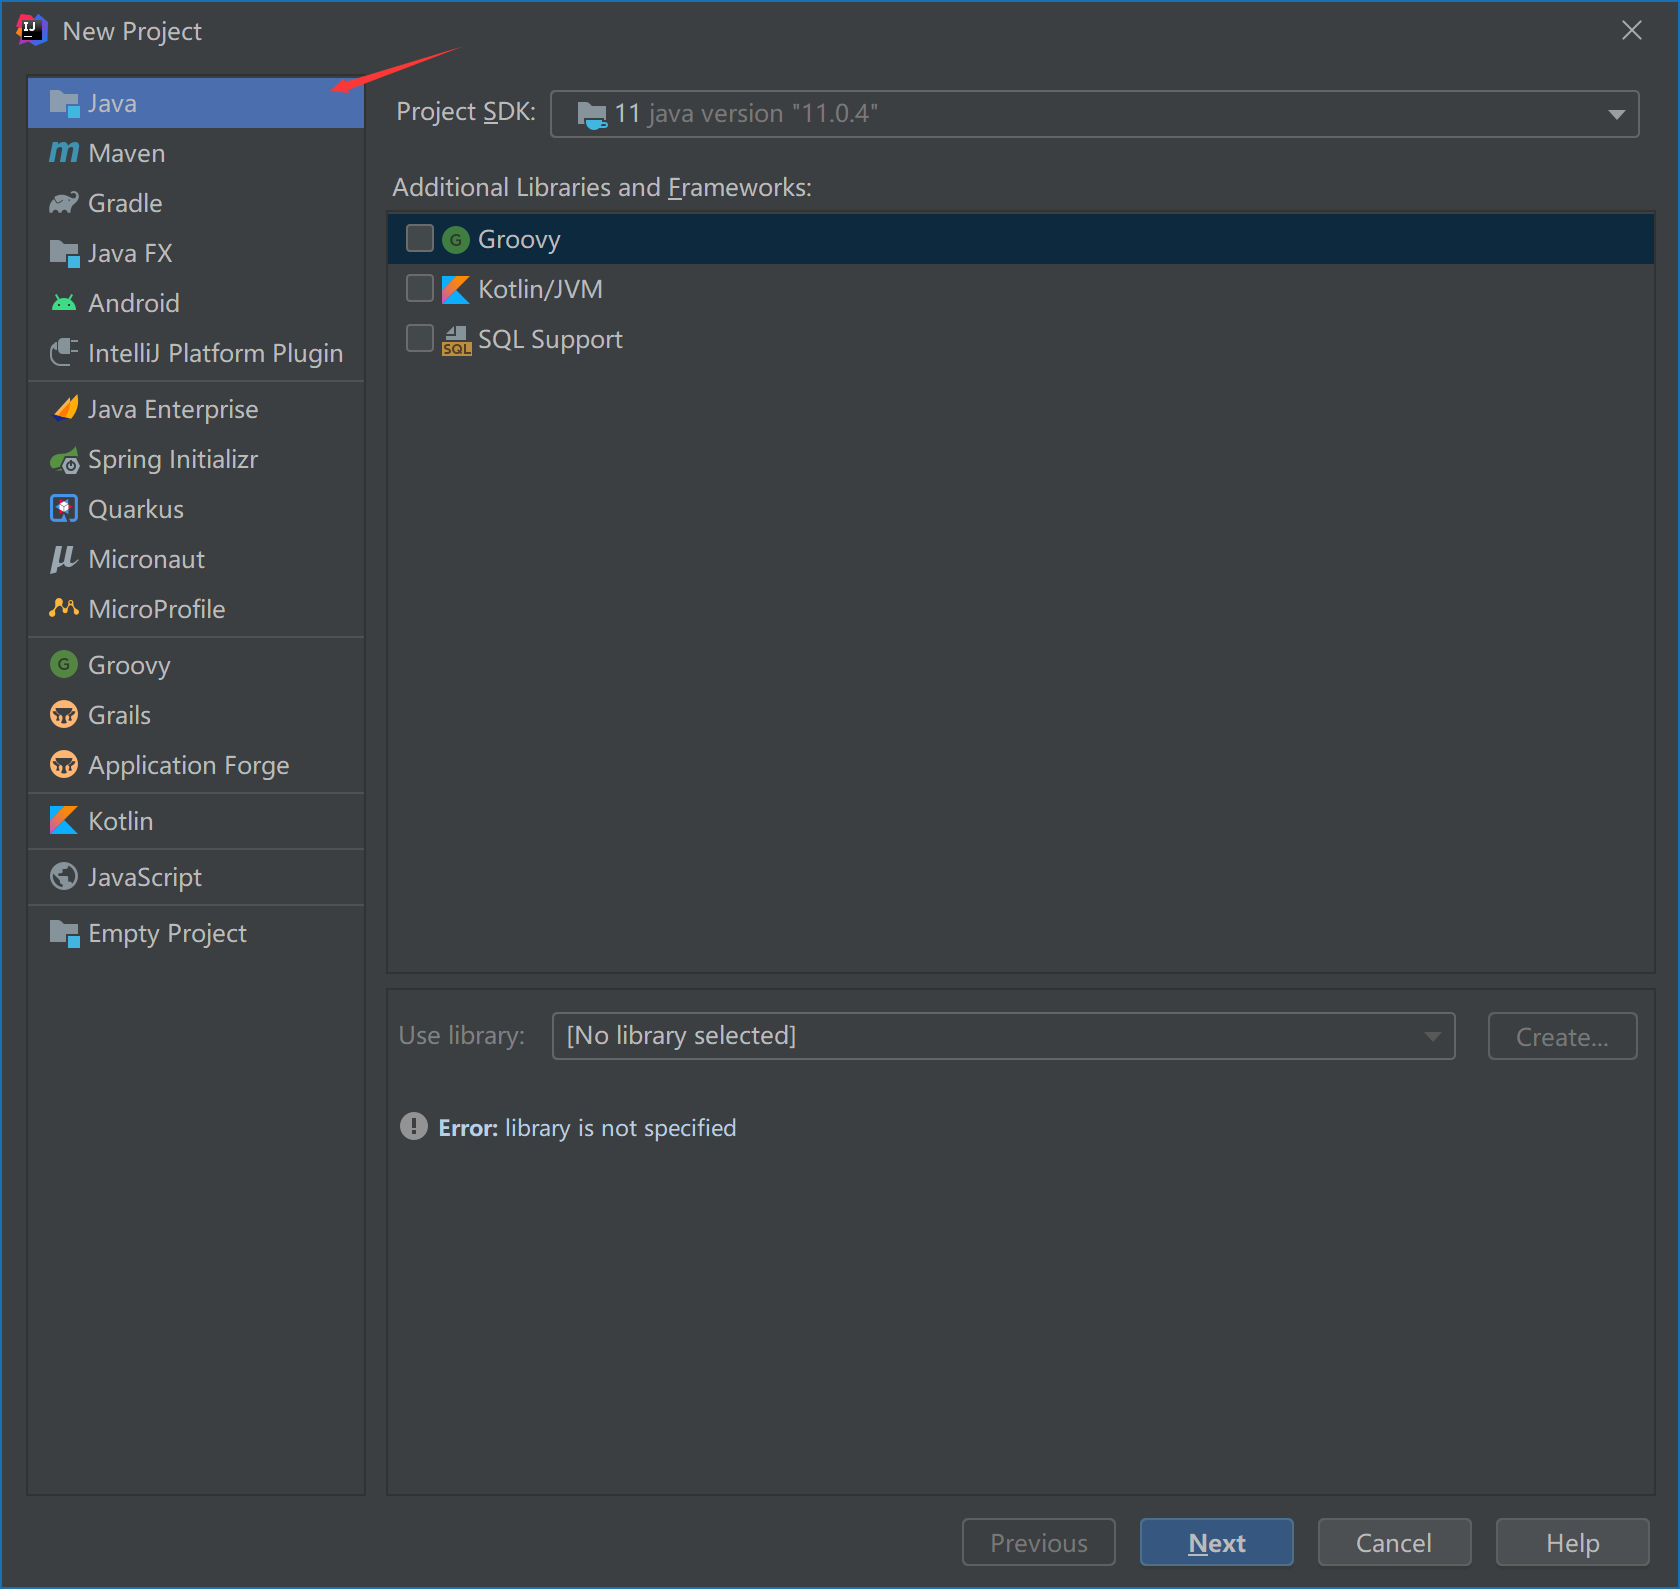The height and width of the screenshot is (1589, 1680).
Task: Click the IntelliJ logo in the title bar
Action: [x=32, y=30]
